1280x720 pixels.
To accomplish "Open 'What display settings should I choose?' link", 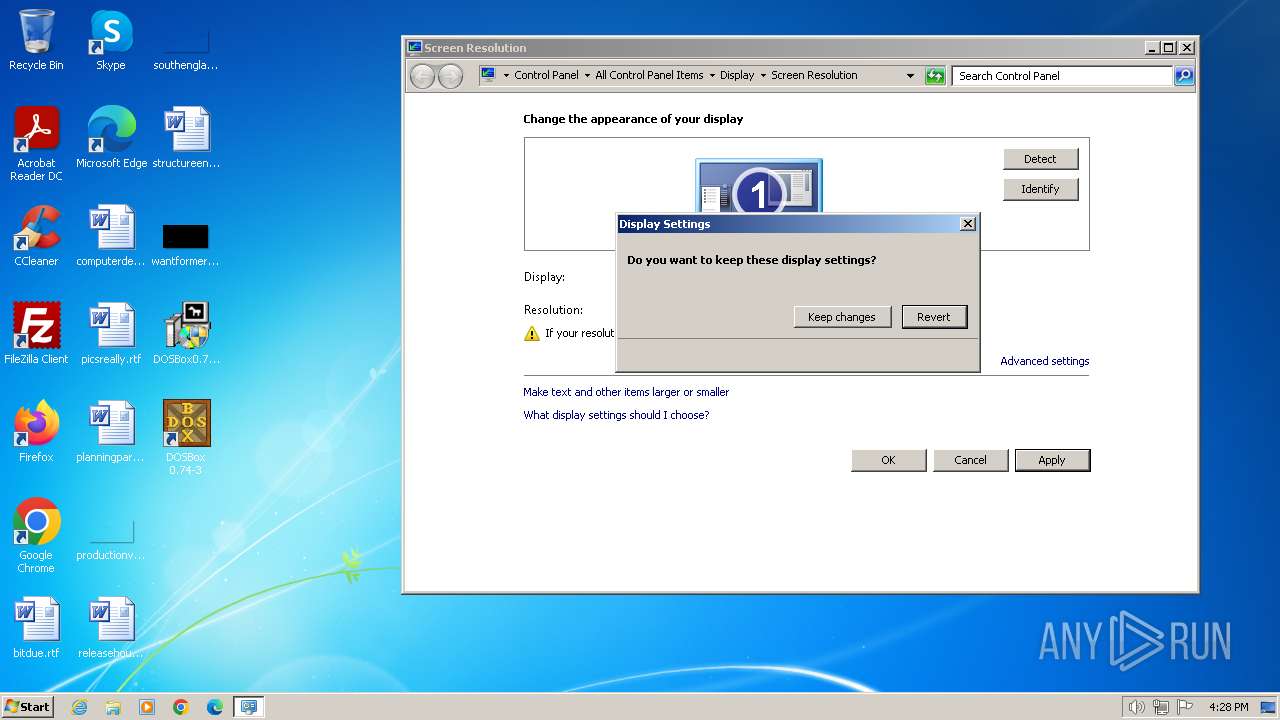I will point(616,415).
